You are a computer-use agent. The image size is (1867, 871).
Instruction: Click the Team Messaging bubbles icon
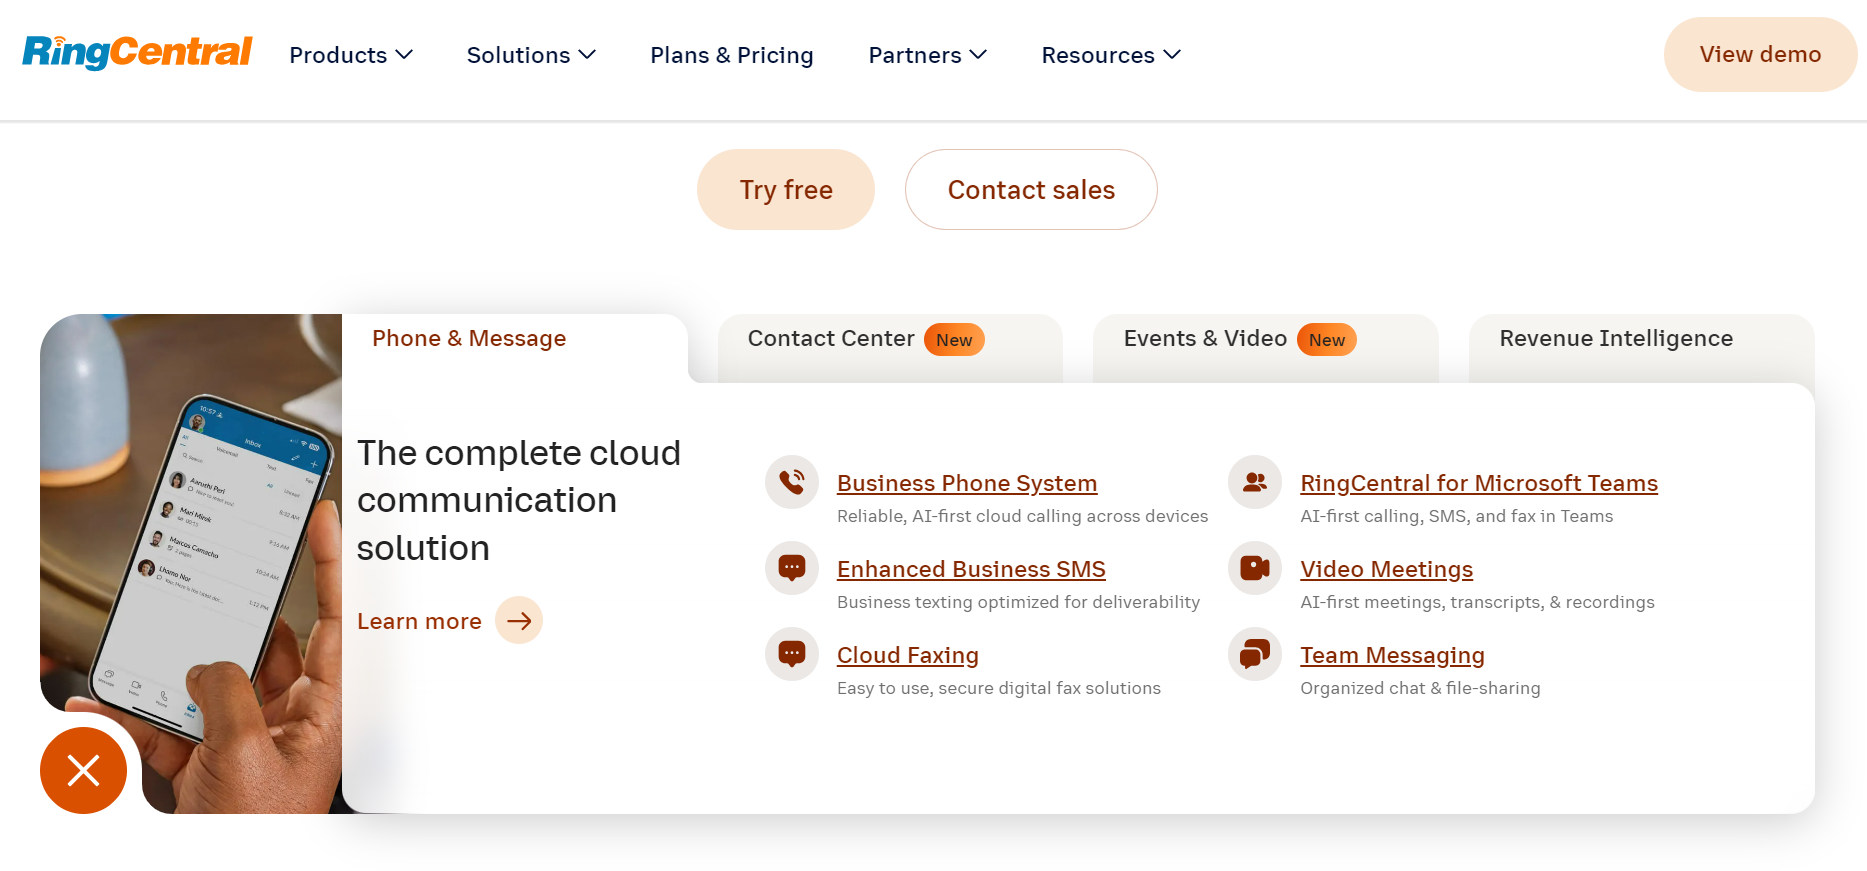point(1255,654)
